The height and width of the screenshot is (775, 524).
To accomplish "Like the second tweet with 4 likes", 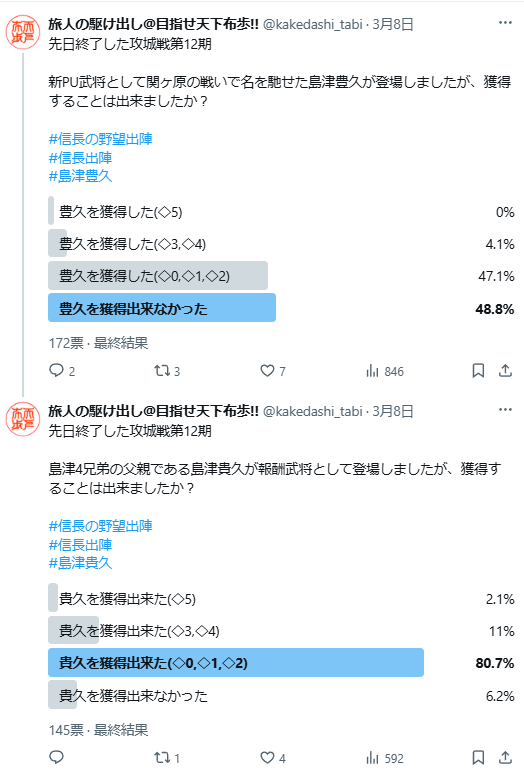I will click(x=273, y=758).
